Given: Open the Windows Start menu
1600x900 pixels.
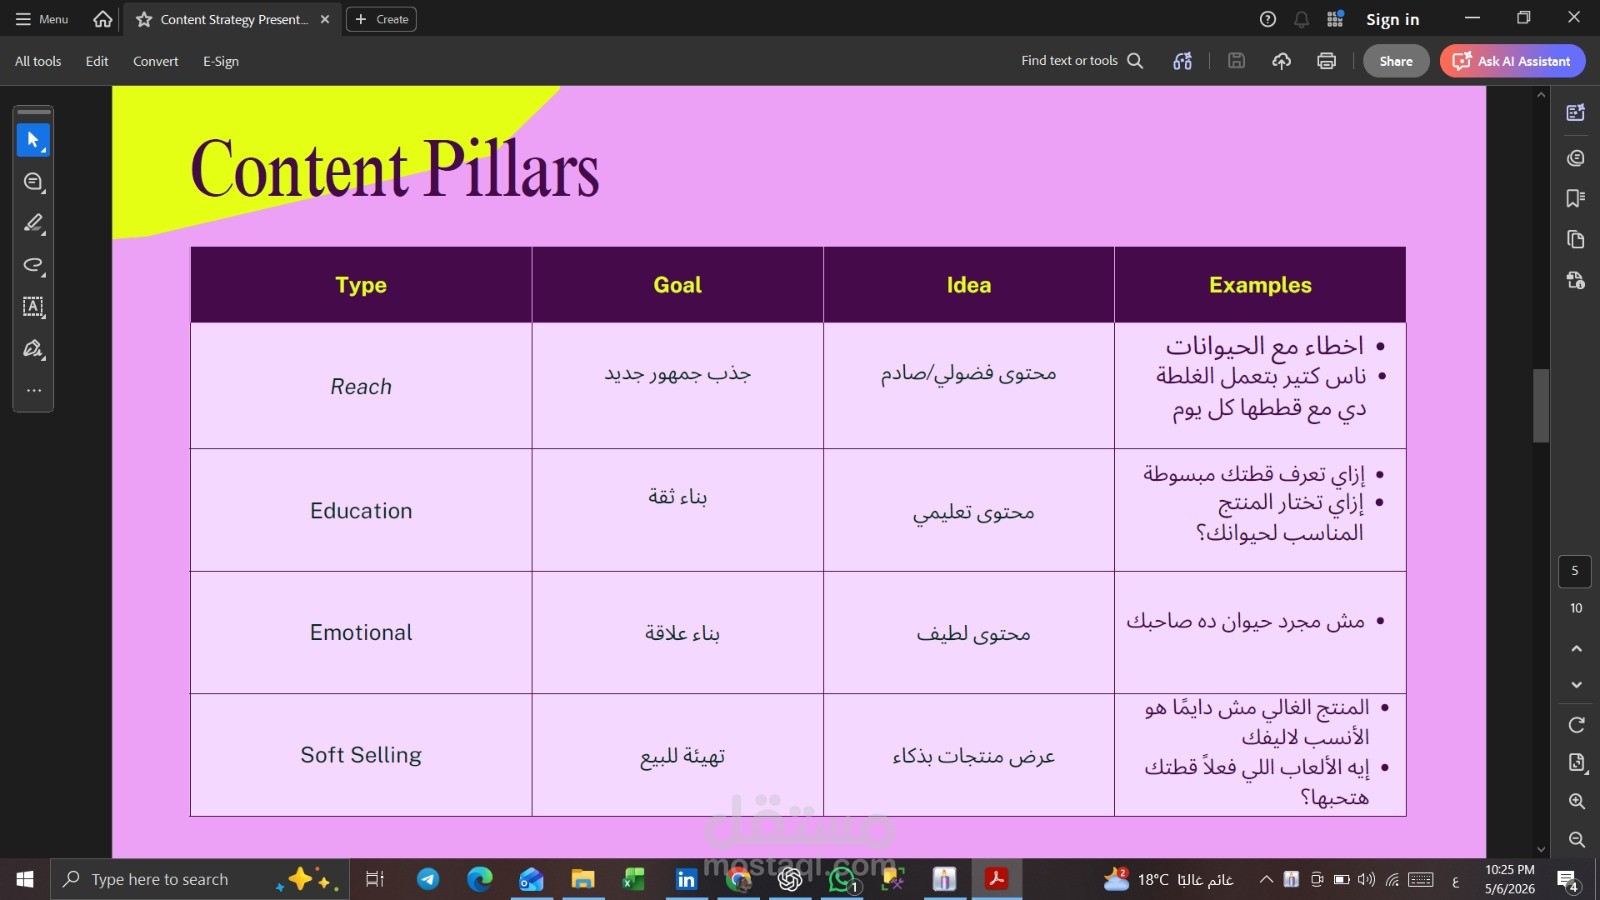Looking at the screenshot, I should [x=25, y=879].
